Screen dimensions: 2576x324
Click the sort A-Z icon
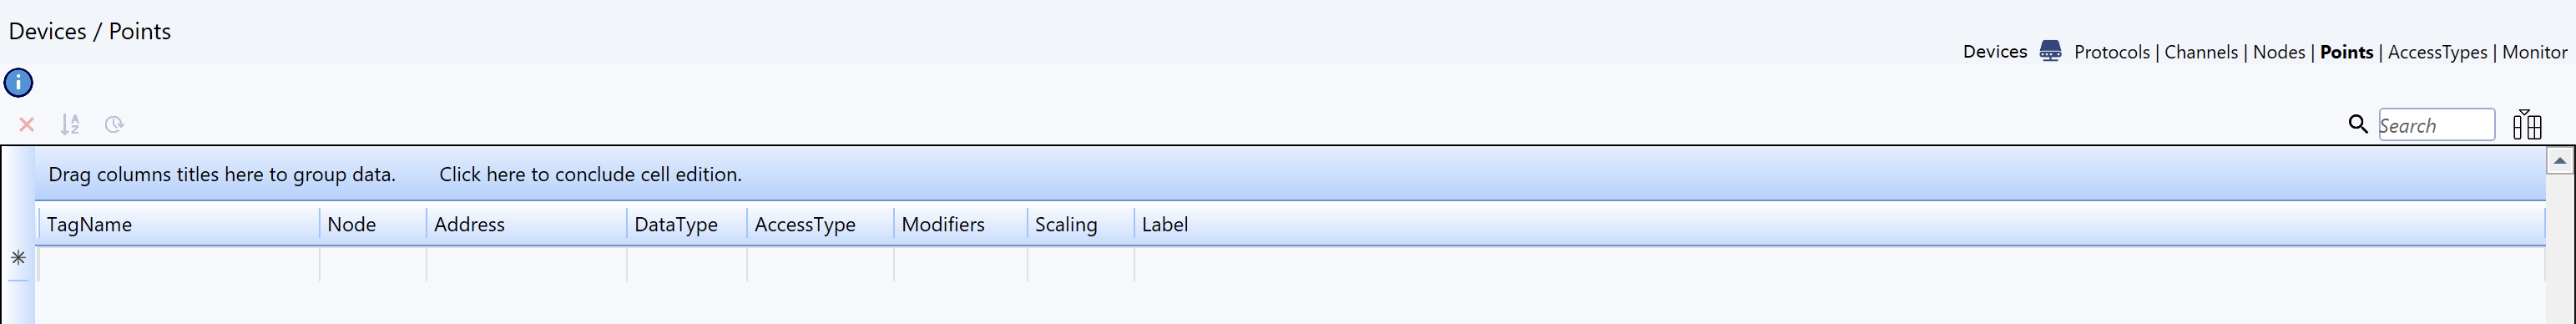pos(70,125)
